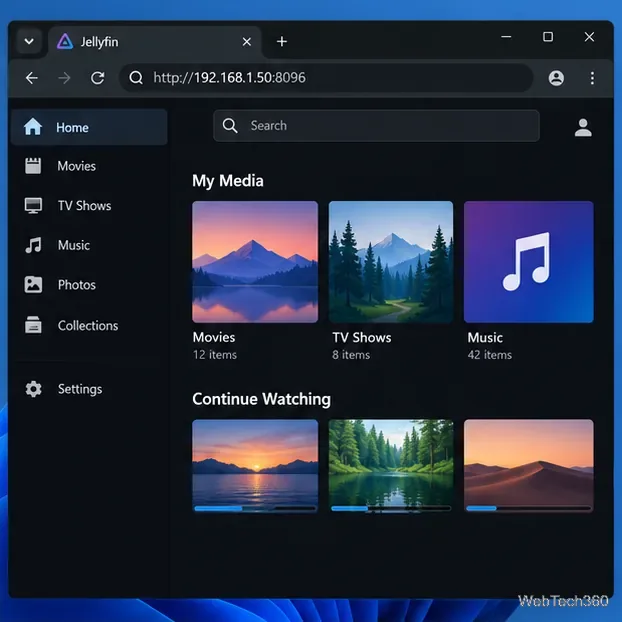Click the "42 items" text
Viewport: 622px width, 622px height.
coord(490,355)
